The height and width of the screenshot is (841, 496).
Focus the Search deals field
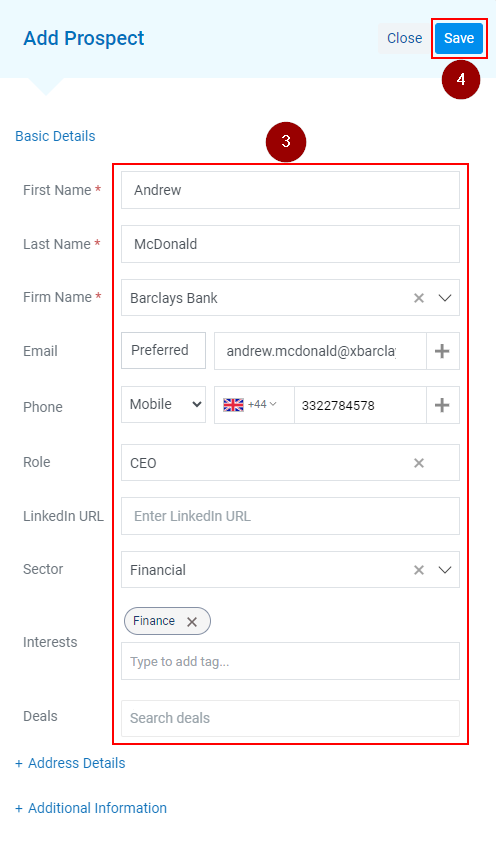click(290, 718)
